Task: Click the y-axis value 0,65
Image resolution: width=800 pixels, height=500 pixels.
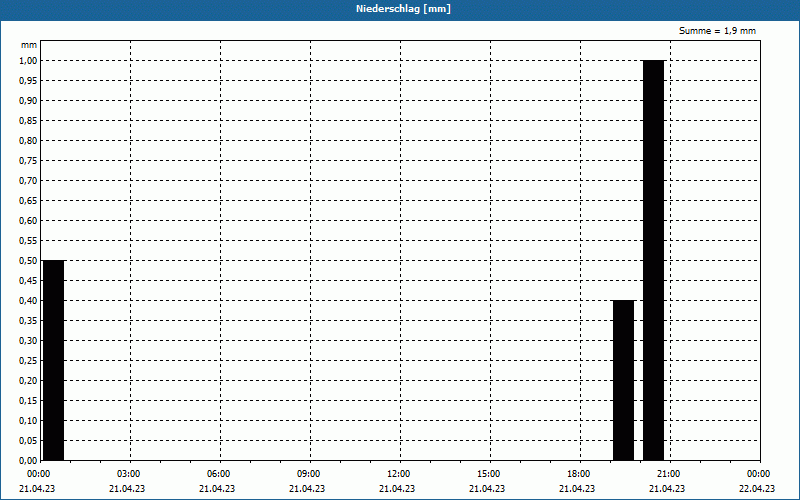Action: [28, 201]
